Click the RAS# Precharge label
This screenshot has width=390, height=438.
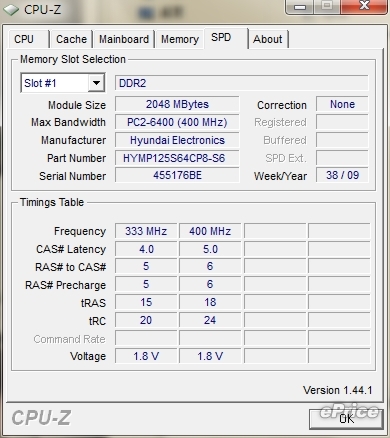65,285
